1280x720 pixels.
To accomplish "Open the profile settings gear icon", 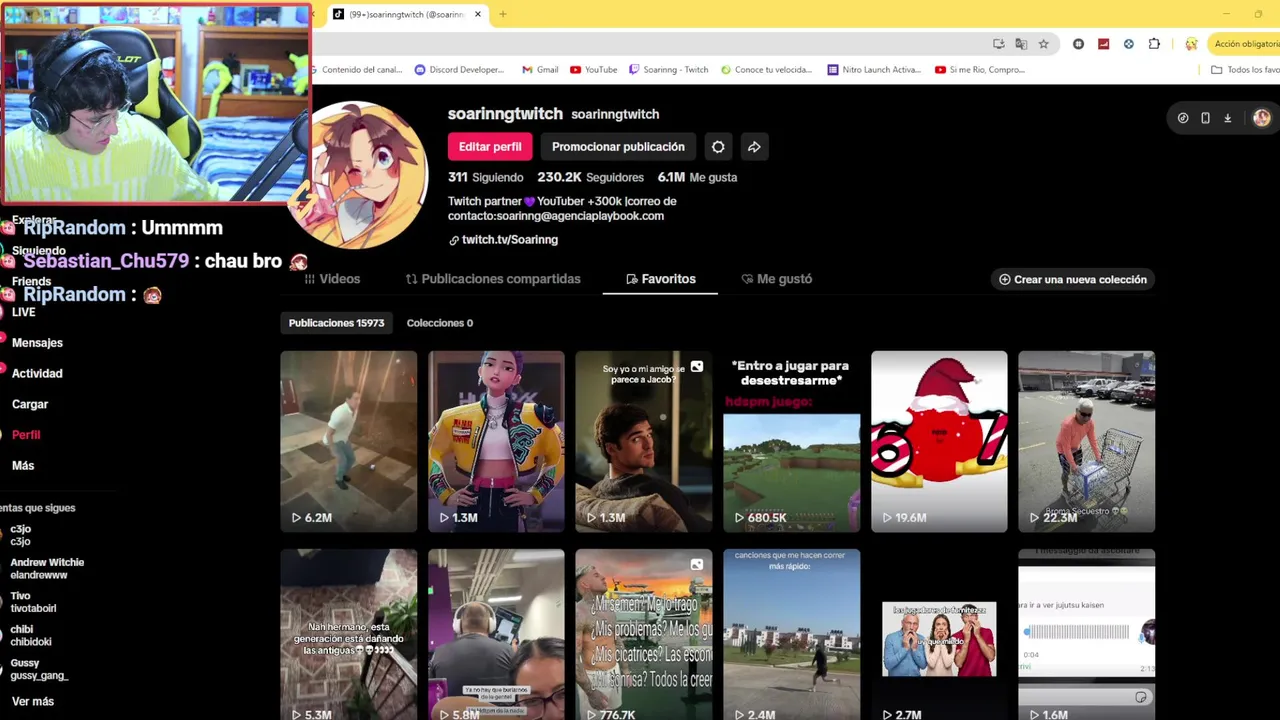I will coord(718,147).
